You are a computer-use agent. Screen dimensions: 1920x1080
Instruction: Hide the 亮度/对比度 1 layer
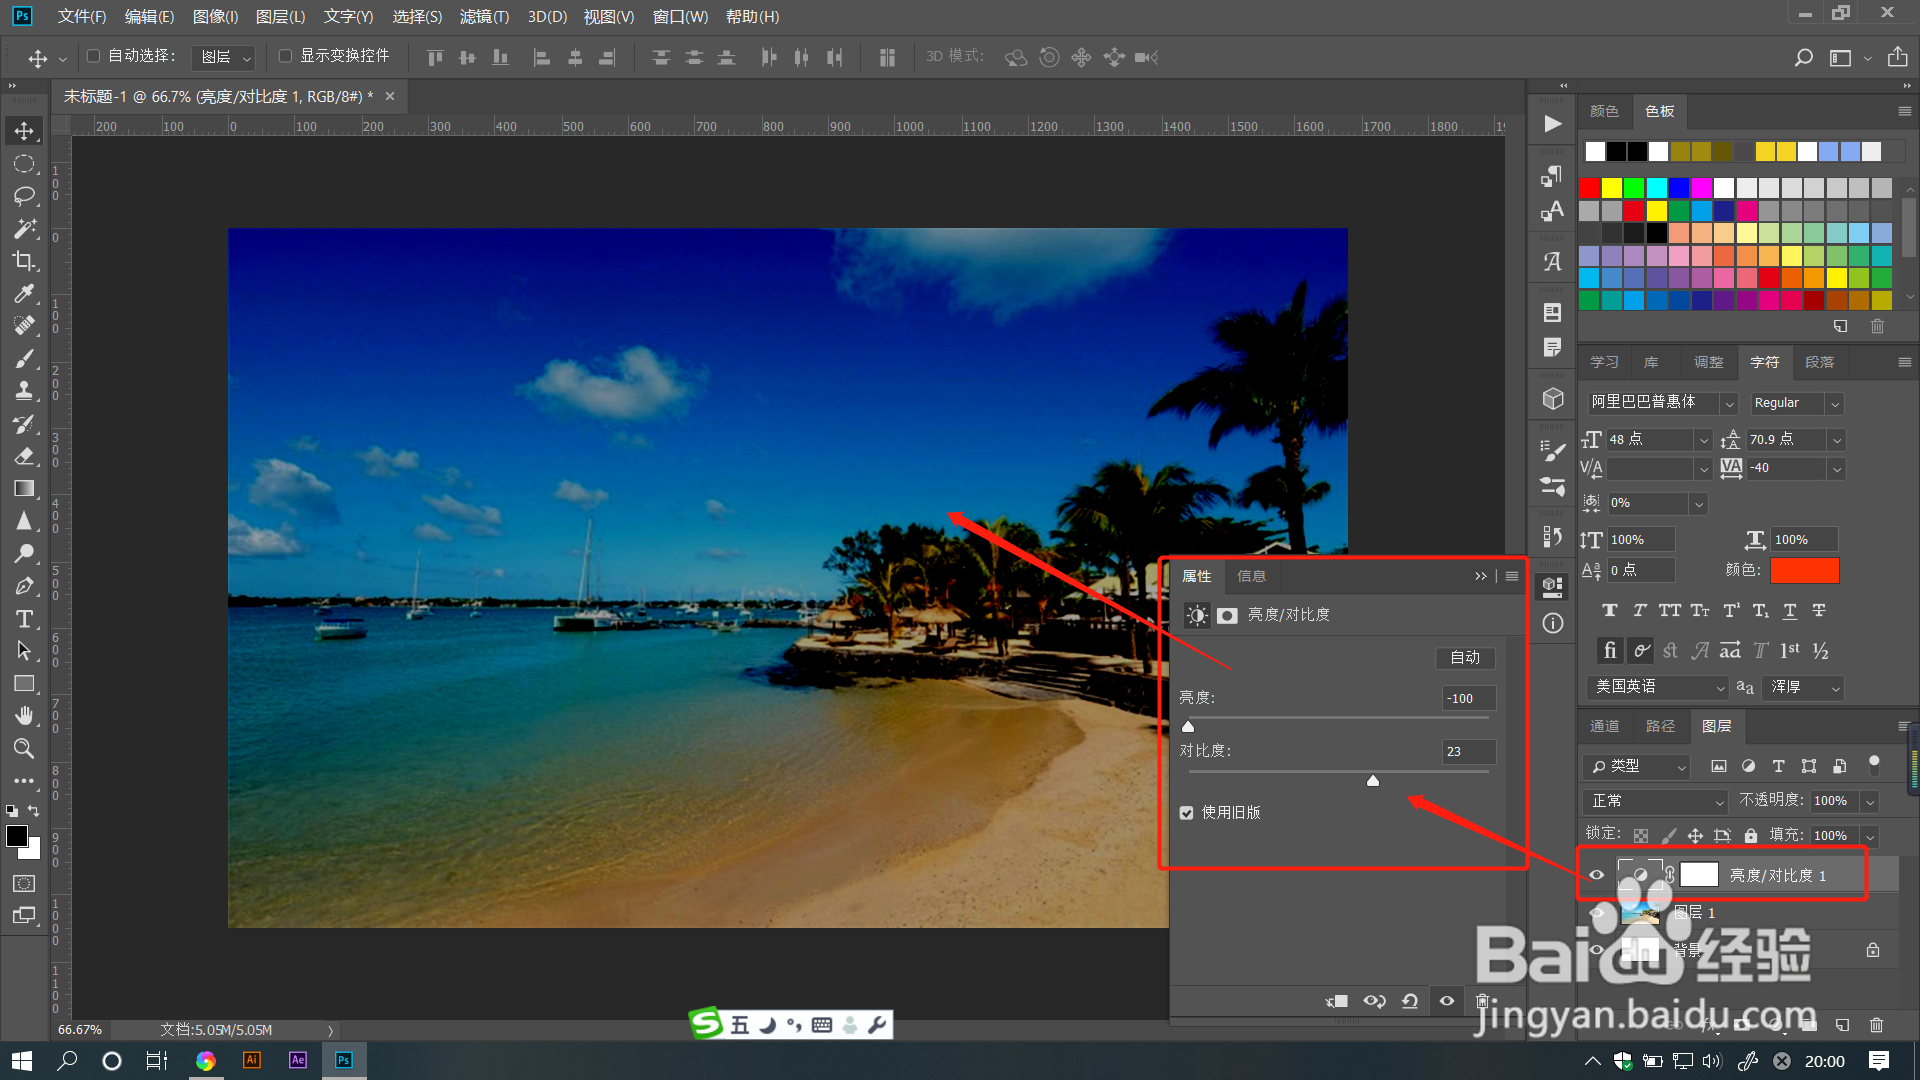click(1596, 875)
